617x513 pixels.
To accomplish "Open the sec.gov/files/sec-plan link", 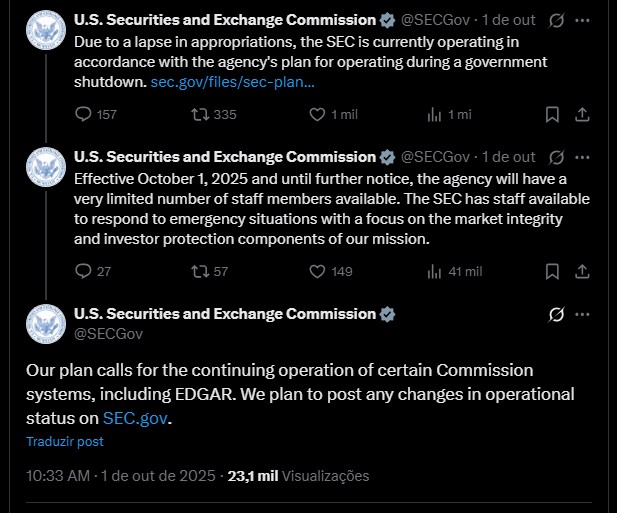I will [232, 80].
